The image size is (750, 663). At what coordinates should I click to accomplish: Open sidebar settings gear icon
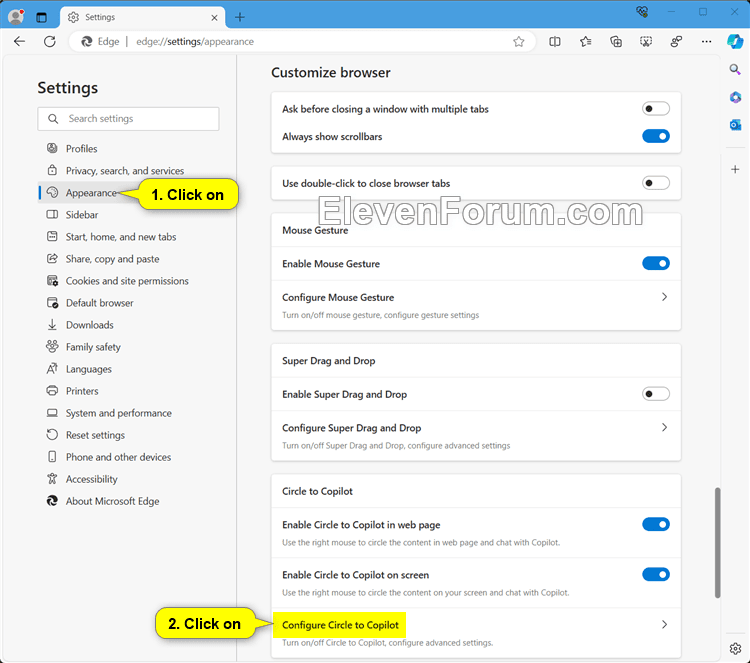pos(735,649)
